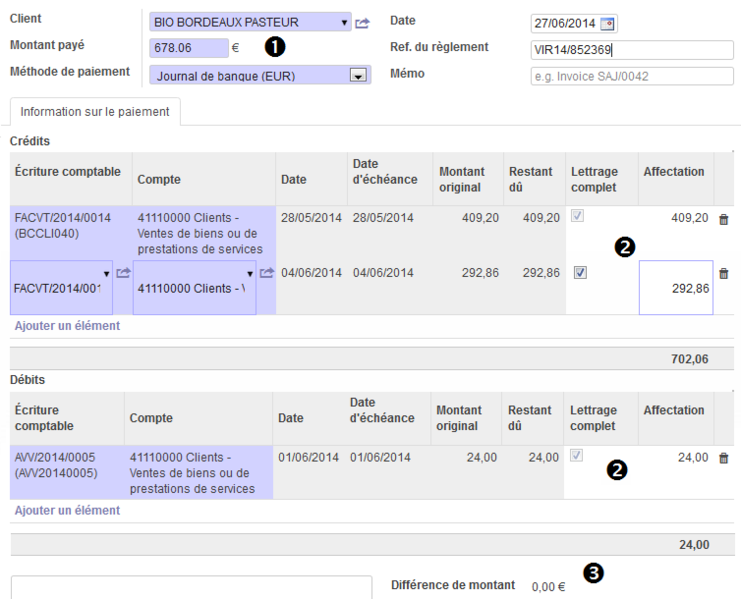Click the Affectation value 409,20 in Crédits
This screenshot has height=599, width=741.
(x=689, y=218)
